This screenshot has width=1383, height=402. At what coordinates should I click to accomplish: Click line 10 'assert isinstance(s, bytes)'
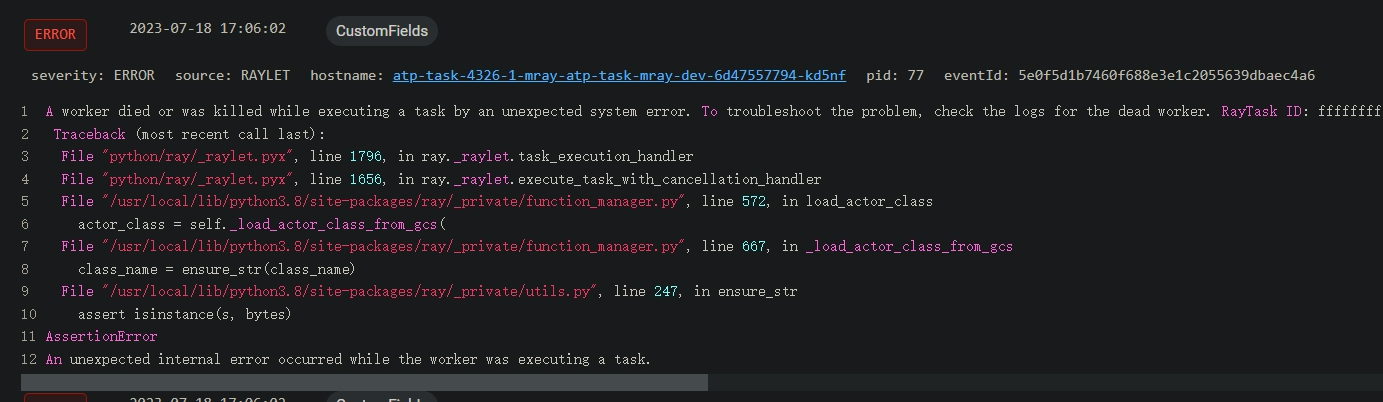185,314
